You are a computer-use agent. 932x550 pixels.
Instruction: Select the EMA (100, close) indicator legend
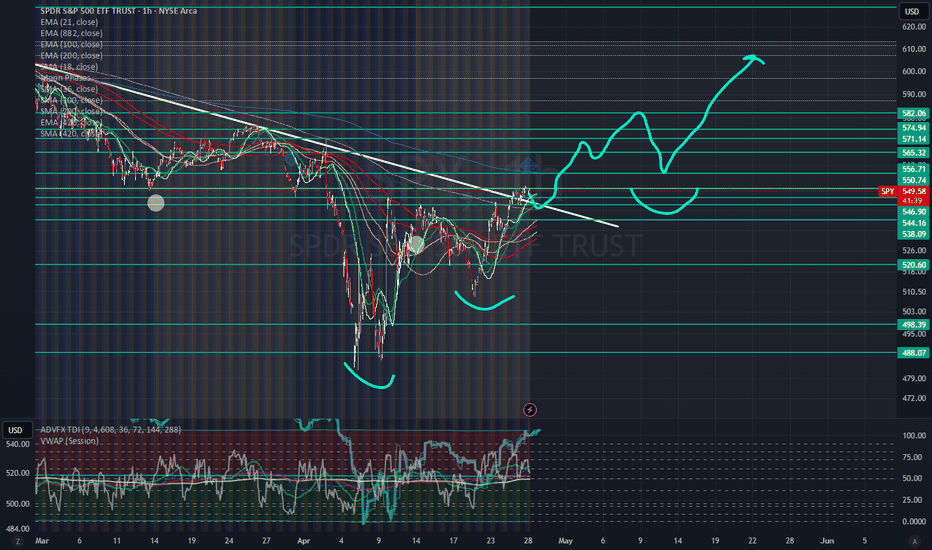tap(71, 45)
